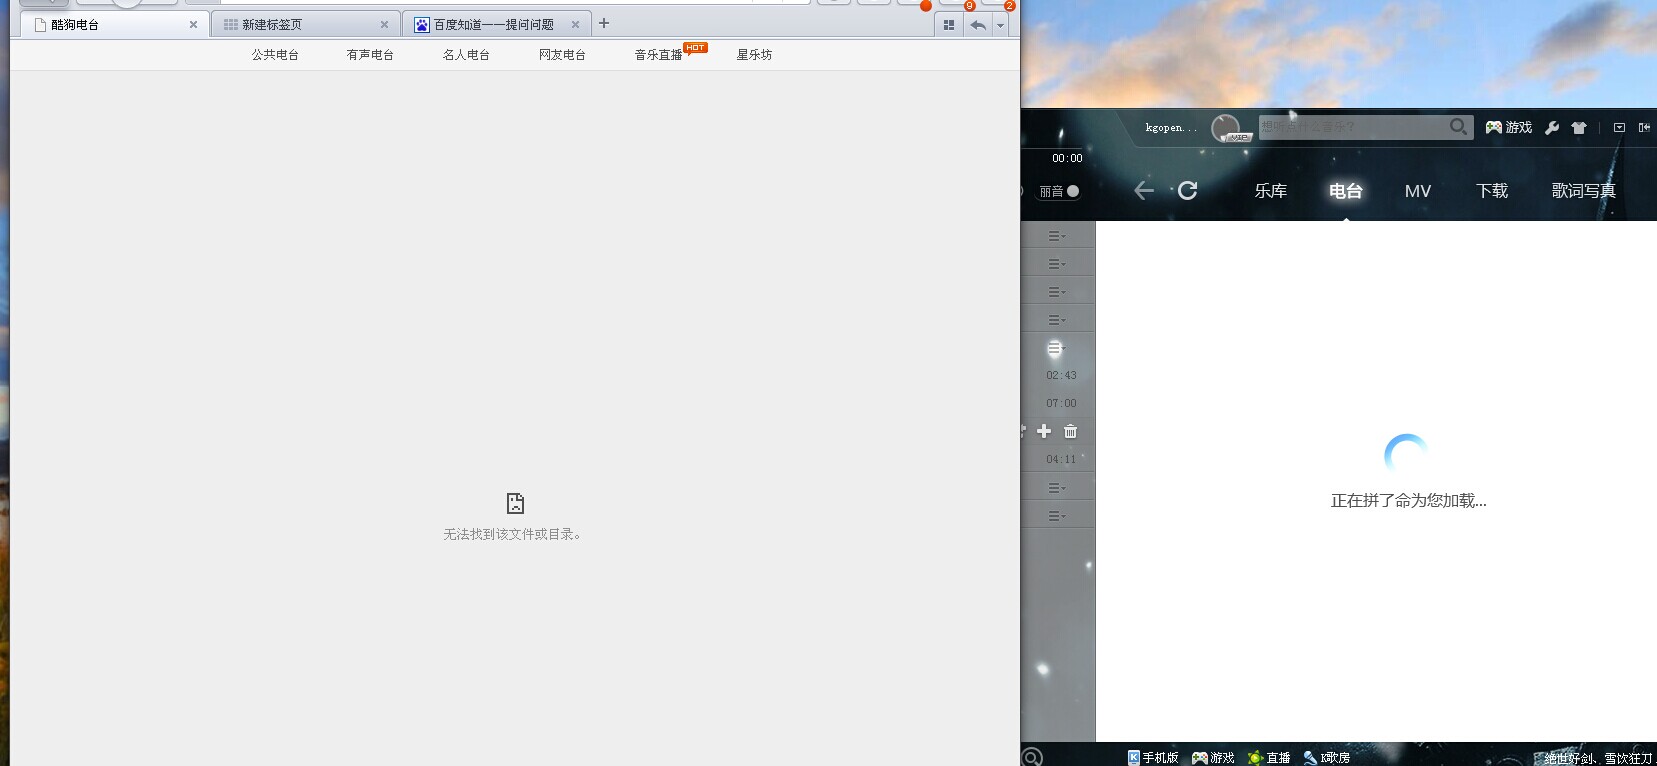This screenshot has width=1657, height=766.
Task: Open 名人电台 navigation link
Action: point(466,55)
